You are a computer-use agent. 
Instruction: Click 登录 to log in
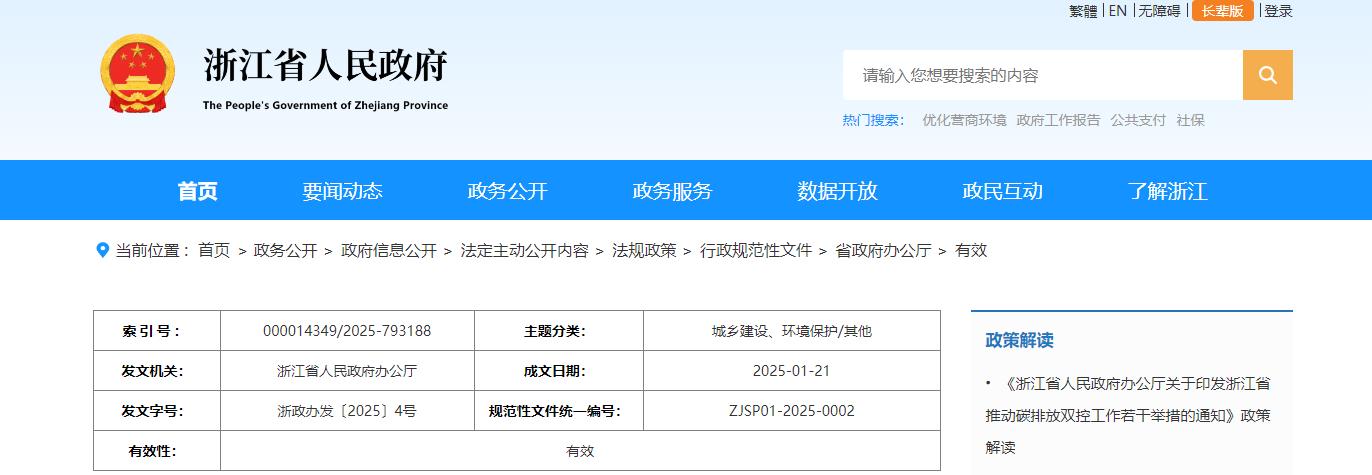tap(1278, 11)
